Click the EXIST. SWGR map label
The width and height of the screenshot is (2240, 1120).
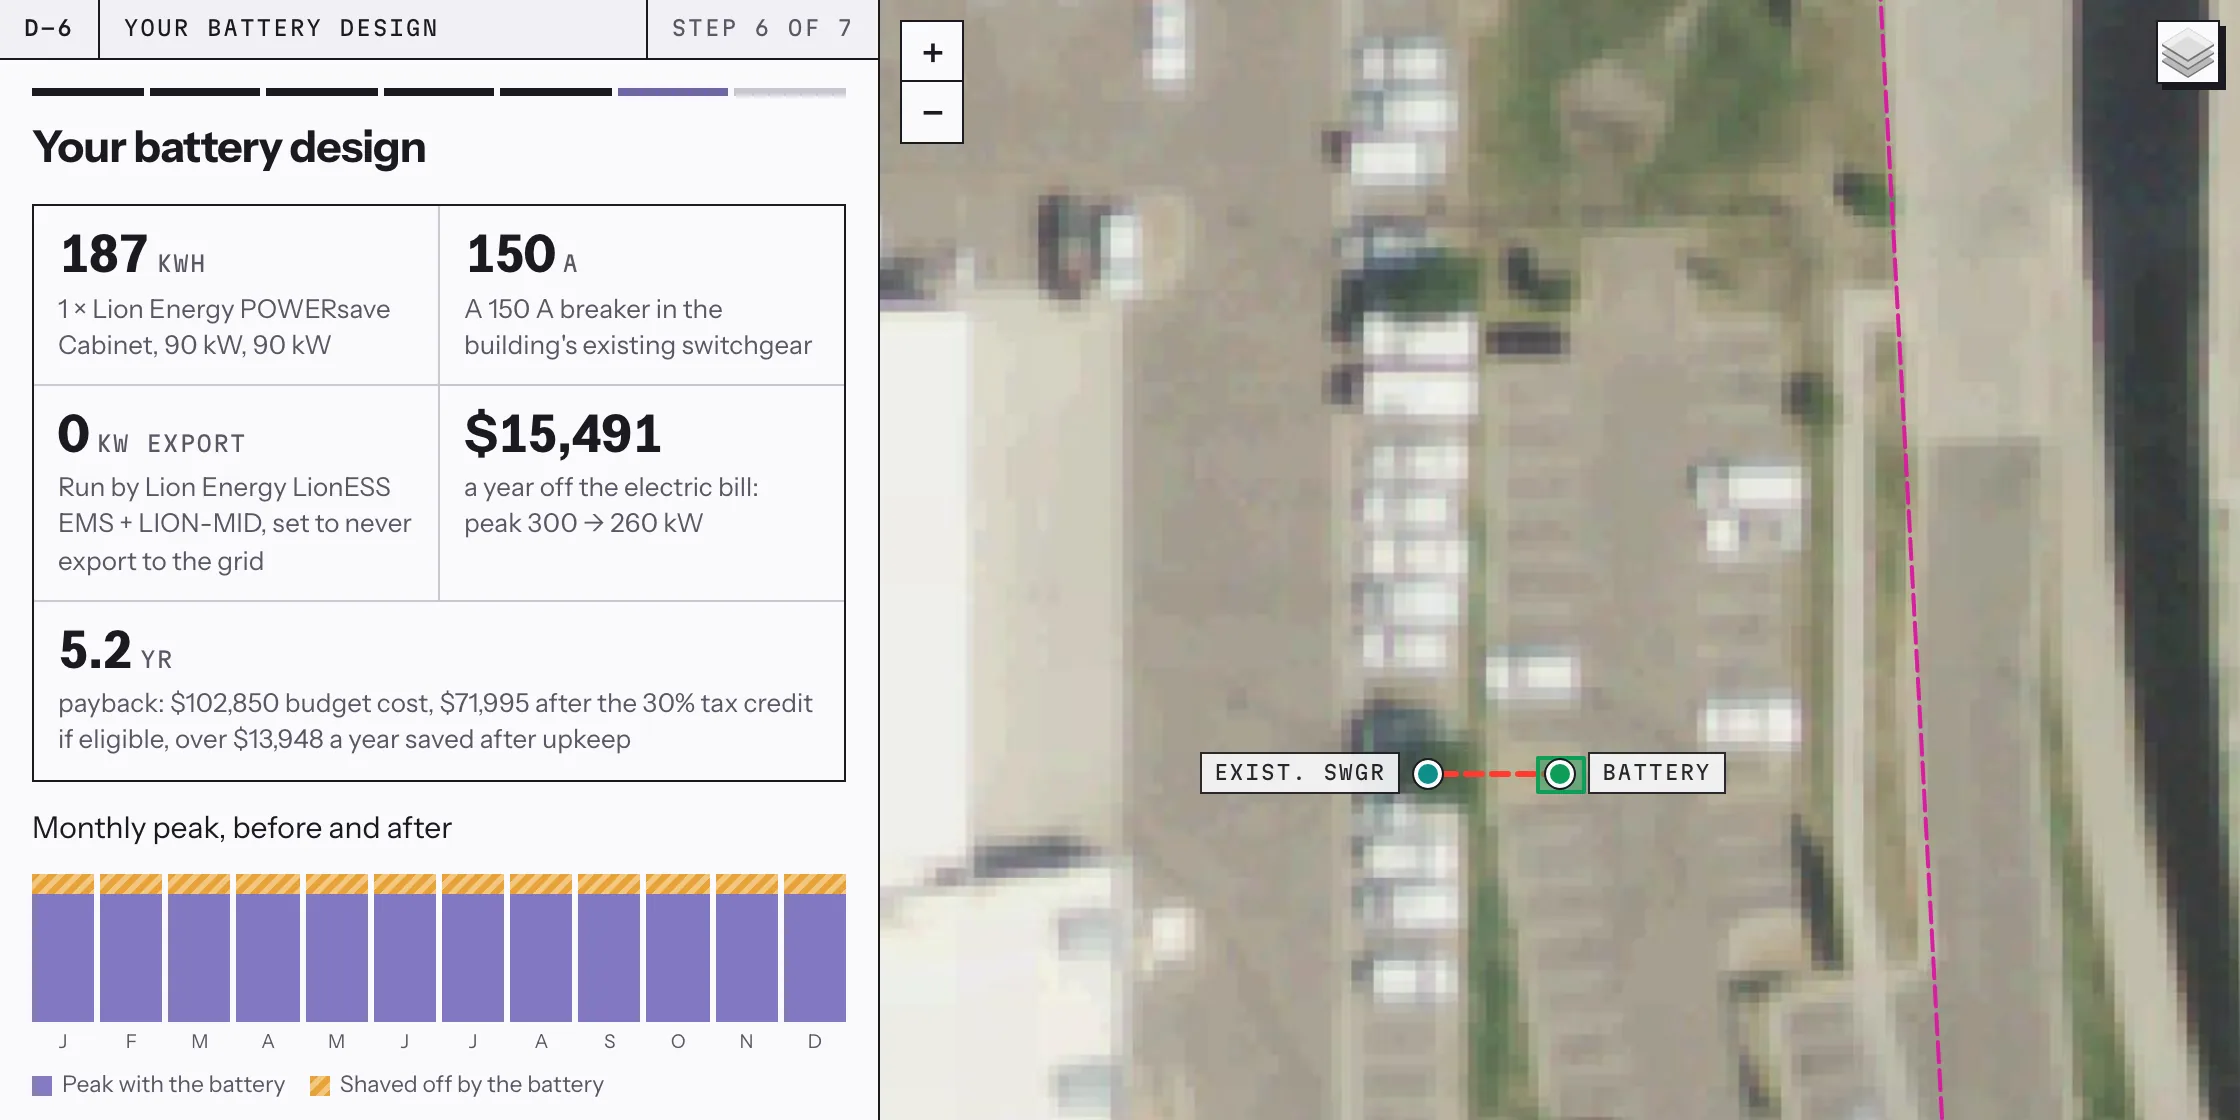[x=1299, y=773]
